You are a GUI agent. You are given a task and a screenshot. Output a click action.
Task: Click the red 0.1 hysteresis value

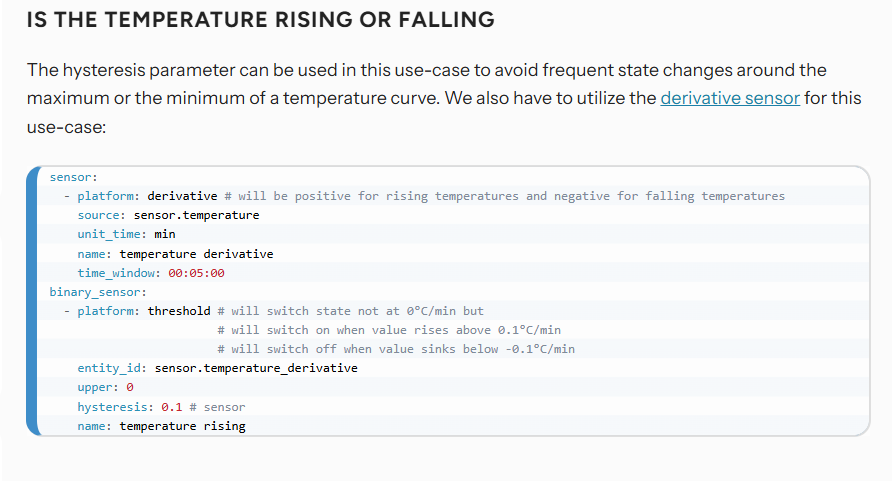point(172,407)
